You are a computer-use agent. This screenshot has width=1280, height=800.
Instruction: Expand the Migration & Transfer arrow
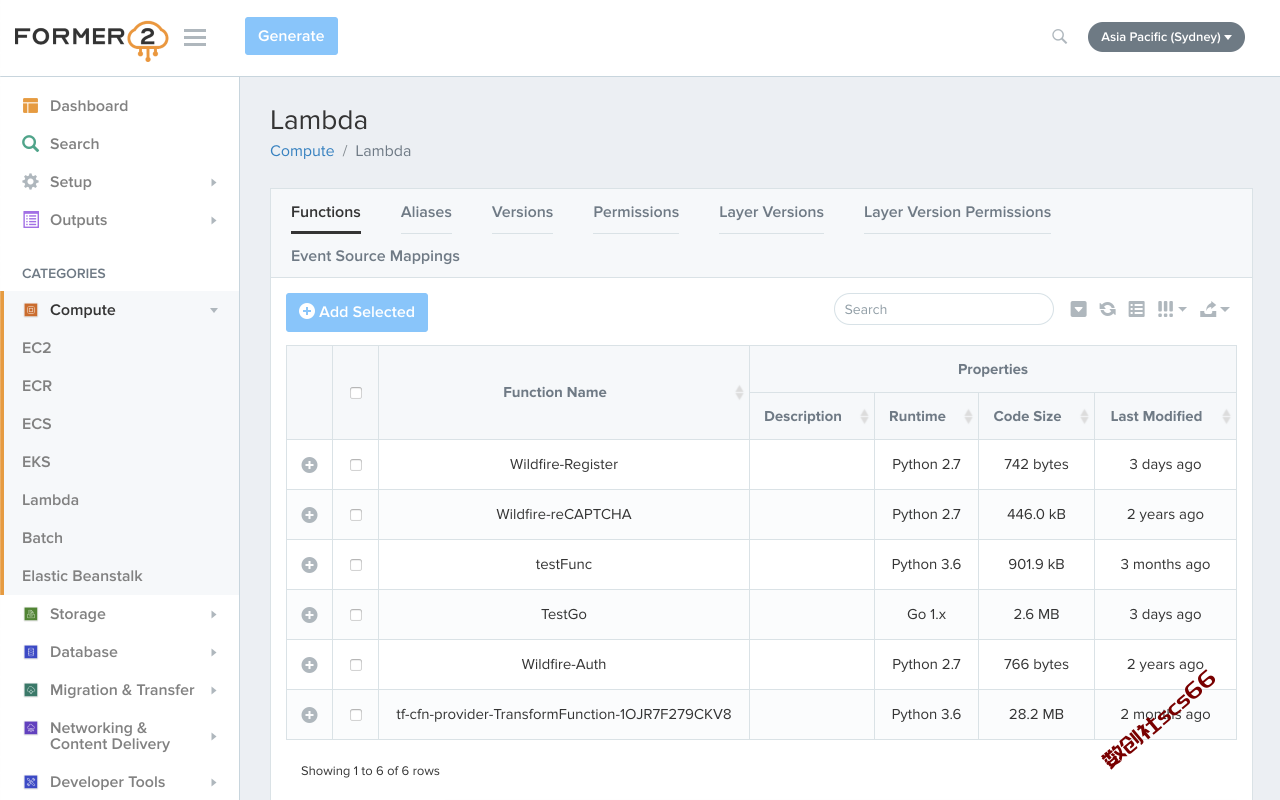213,690
